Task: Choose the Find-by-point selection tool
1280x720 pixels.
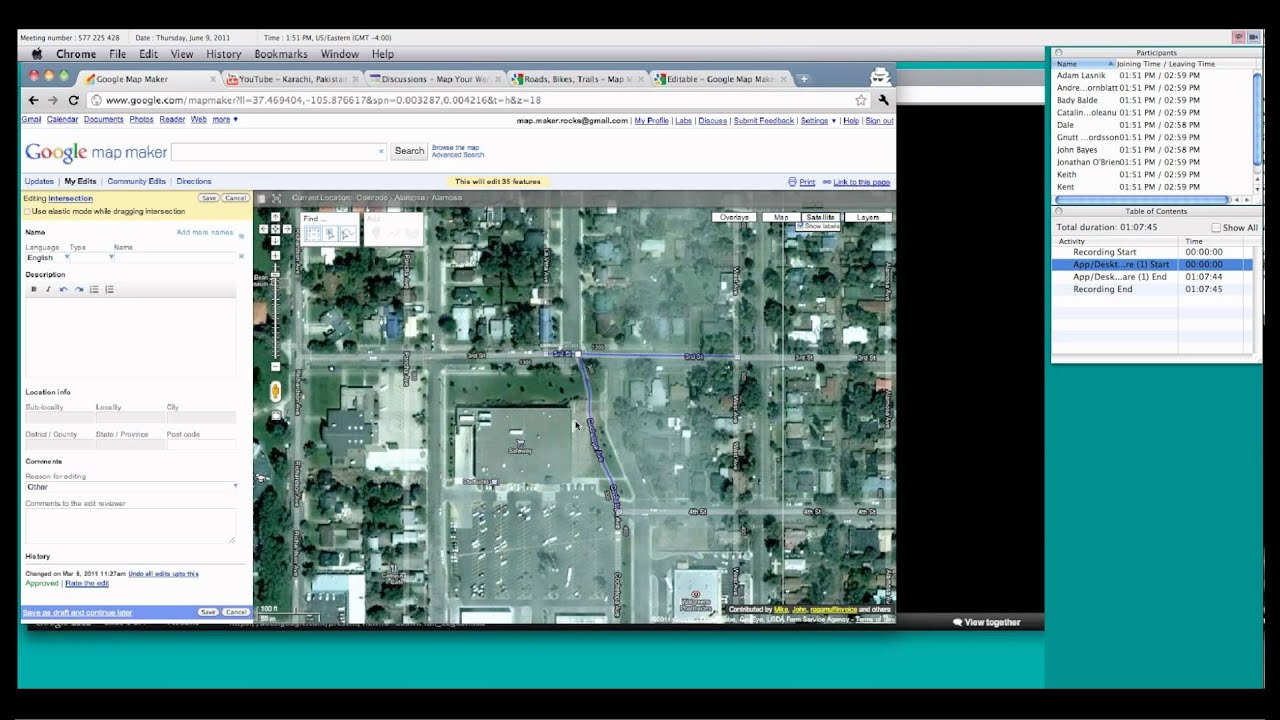Action: pyautogui.click(x=330, y=234)
